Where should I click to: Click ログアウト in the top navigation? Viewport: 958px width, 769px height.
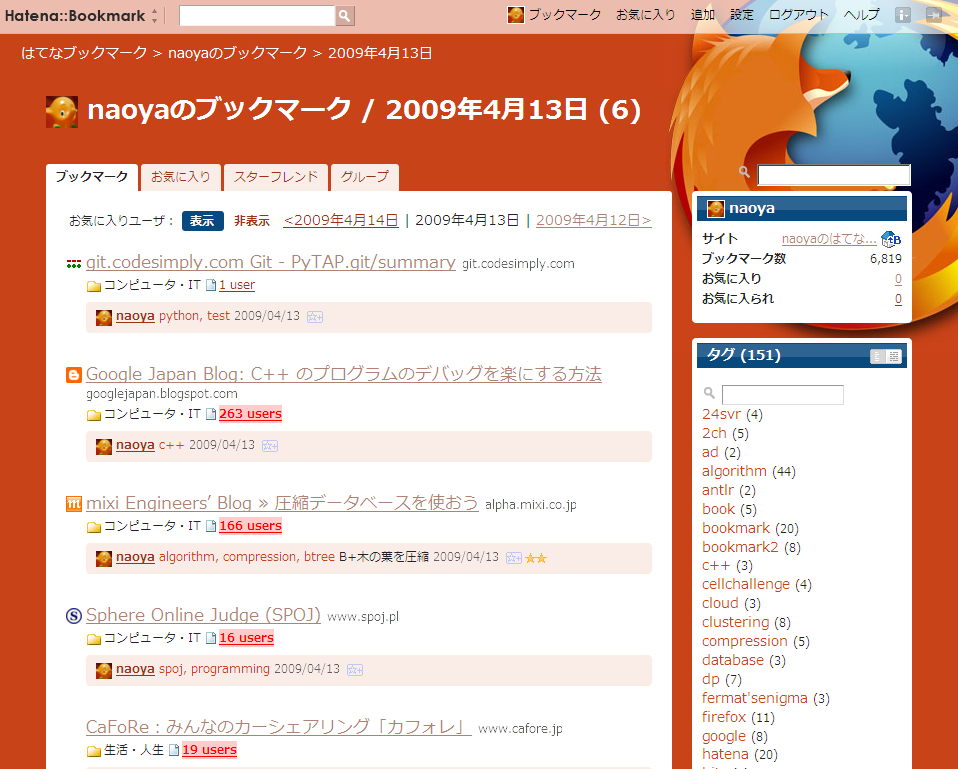799,15
